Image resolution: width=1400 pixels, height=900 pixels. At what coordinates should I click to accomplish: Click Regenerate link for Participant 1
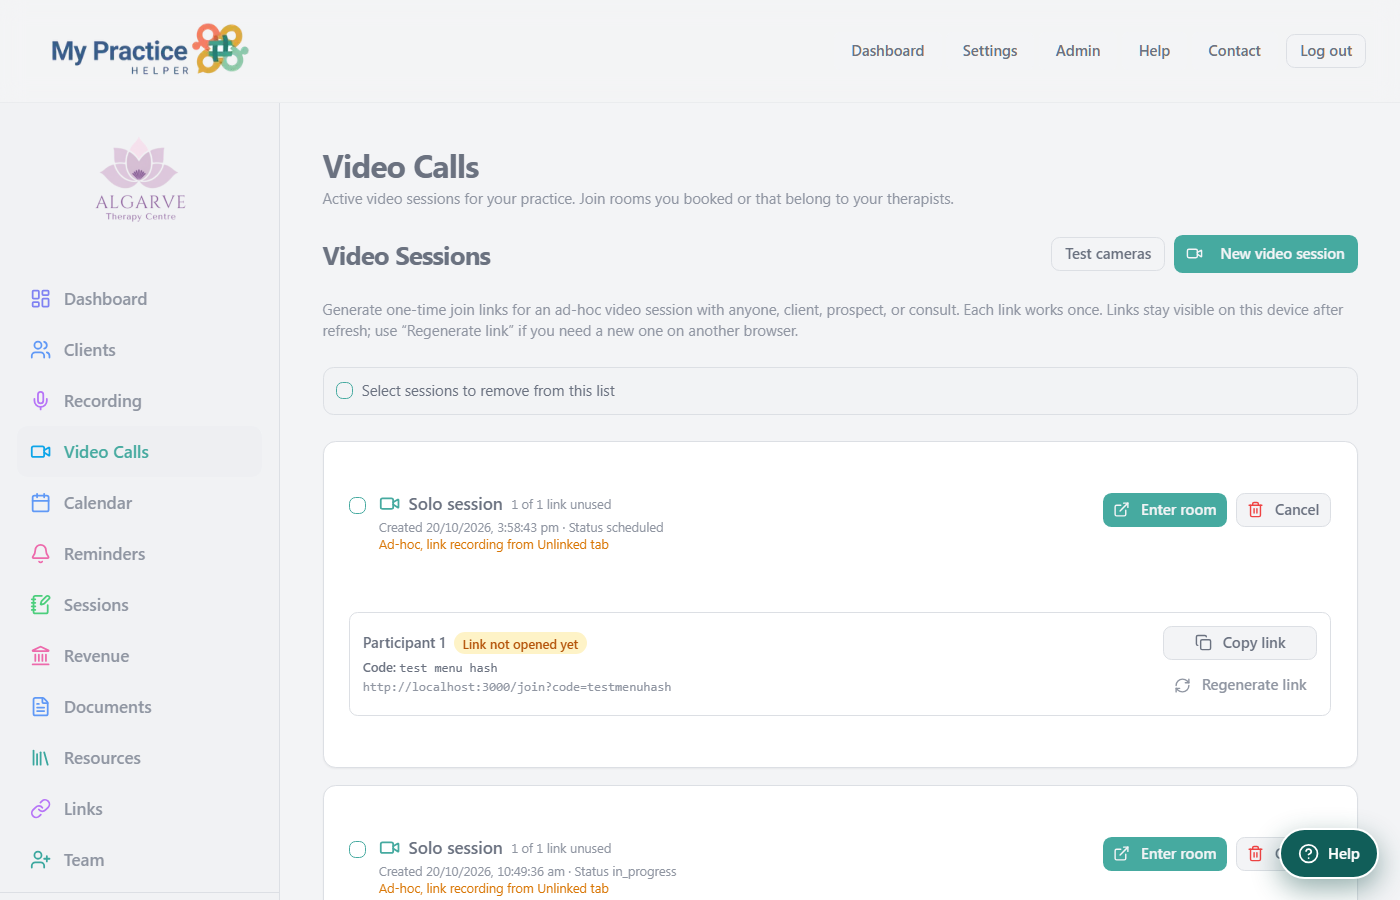pyautogui.click(x=1240, y=685)
